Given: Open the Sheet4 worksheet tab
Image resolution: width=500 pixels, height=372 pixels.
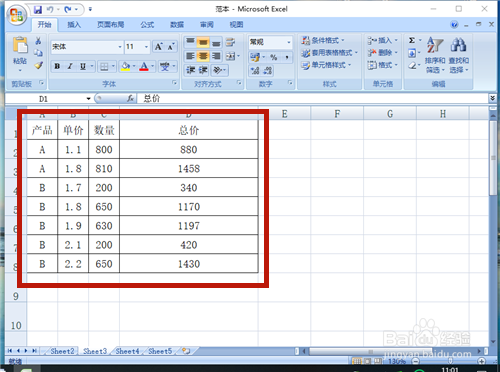Looking at the screenshot, I should pyautogui.click(x=127, y=351).
